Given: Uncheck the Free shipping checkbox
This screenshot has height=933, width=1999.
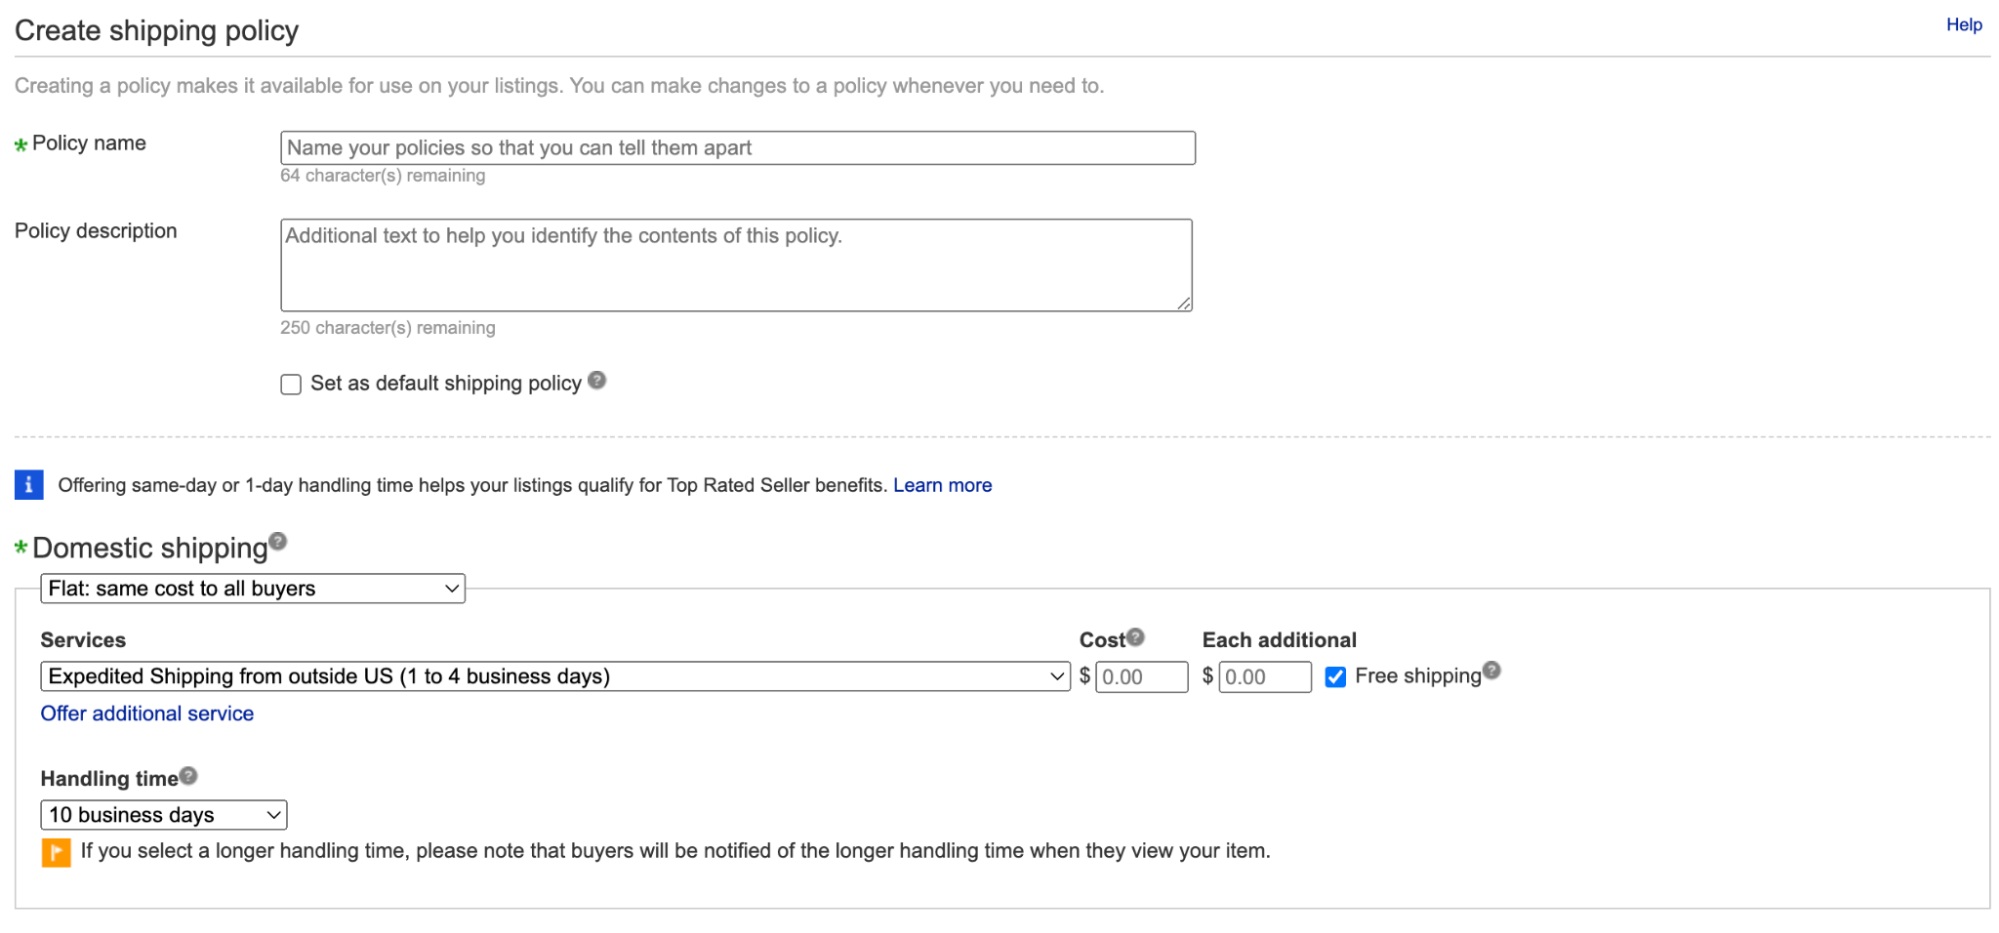Looking at the screenshot, I should point(1335,677).
